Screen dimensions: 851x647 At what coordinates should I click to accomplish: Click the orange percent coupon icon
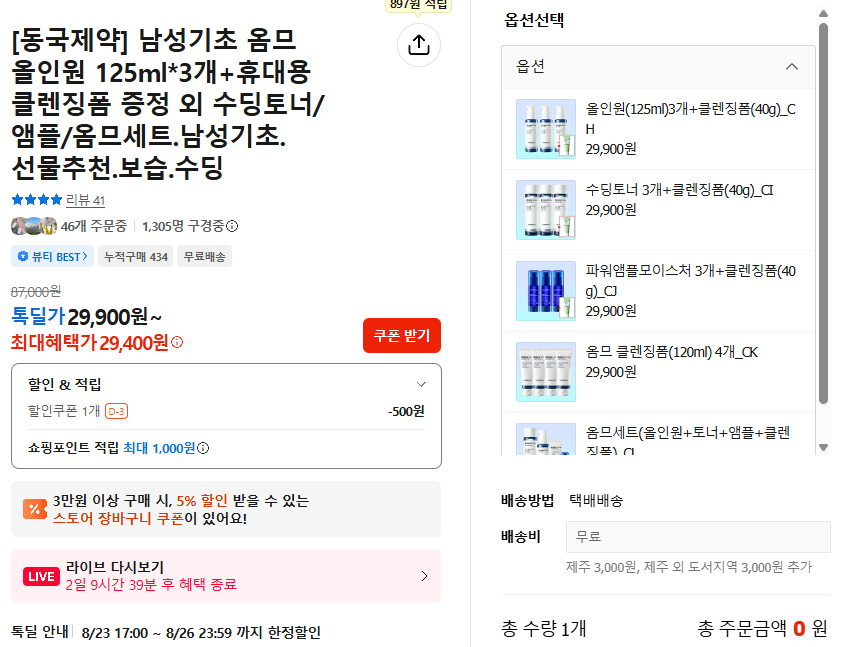(35, 509)
